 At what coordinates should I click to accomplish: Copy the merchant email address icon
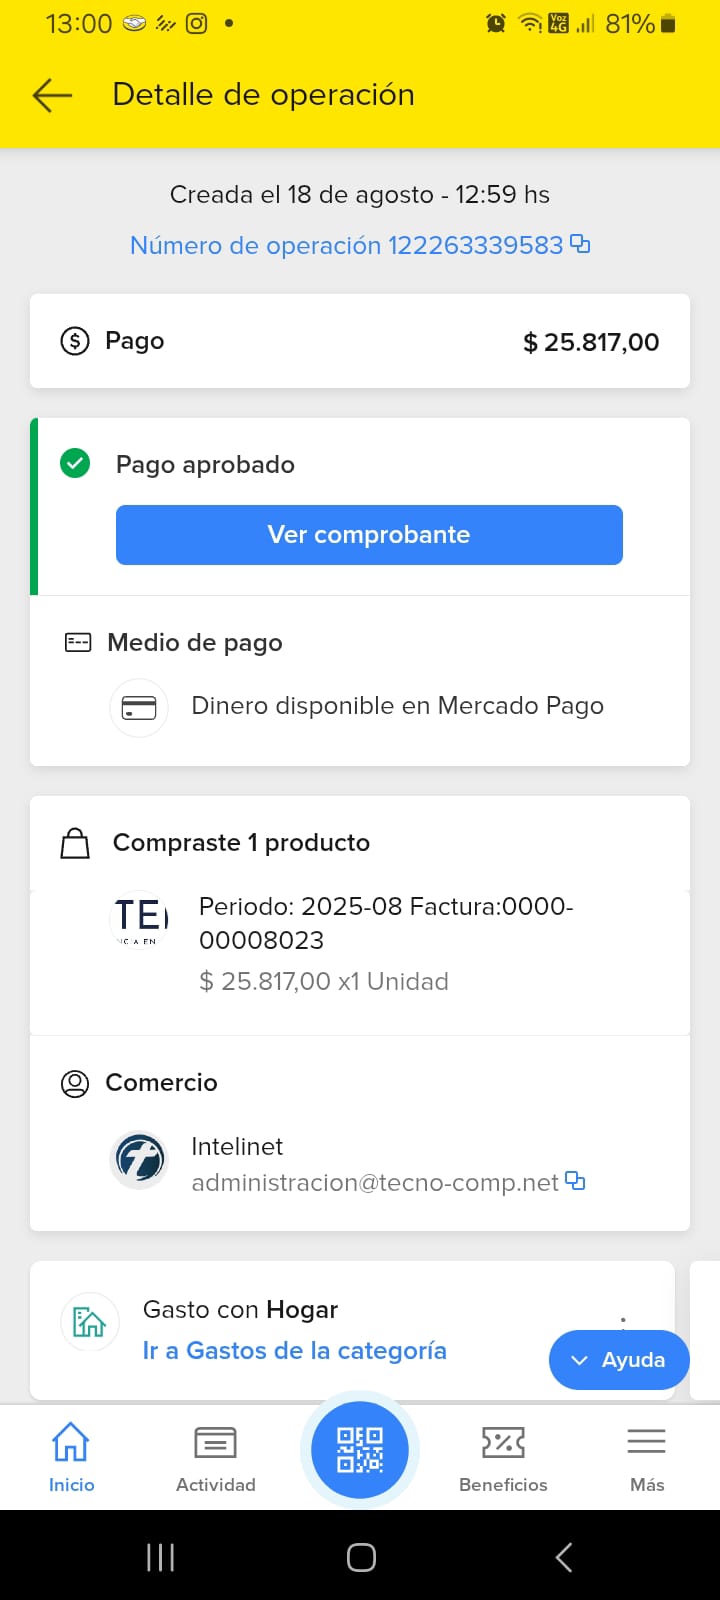[575, 1181]
